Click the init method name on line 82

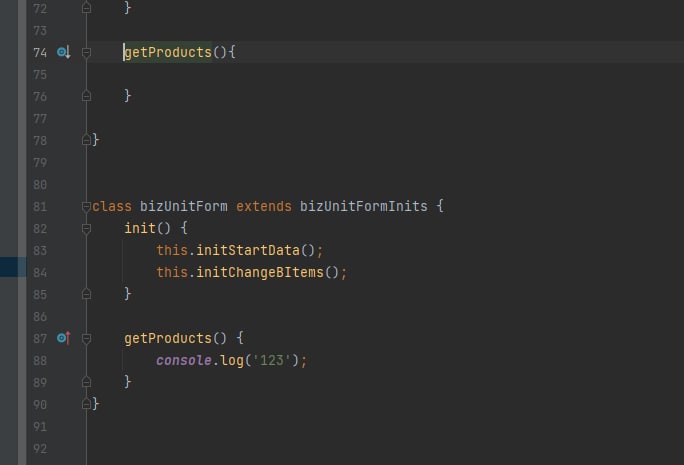(140, 228)
